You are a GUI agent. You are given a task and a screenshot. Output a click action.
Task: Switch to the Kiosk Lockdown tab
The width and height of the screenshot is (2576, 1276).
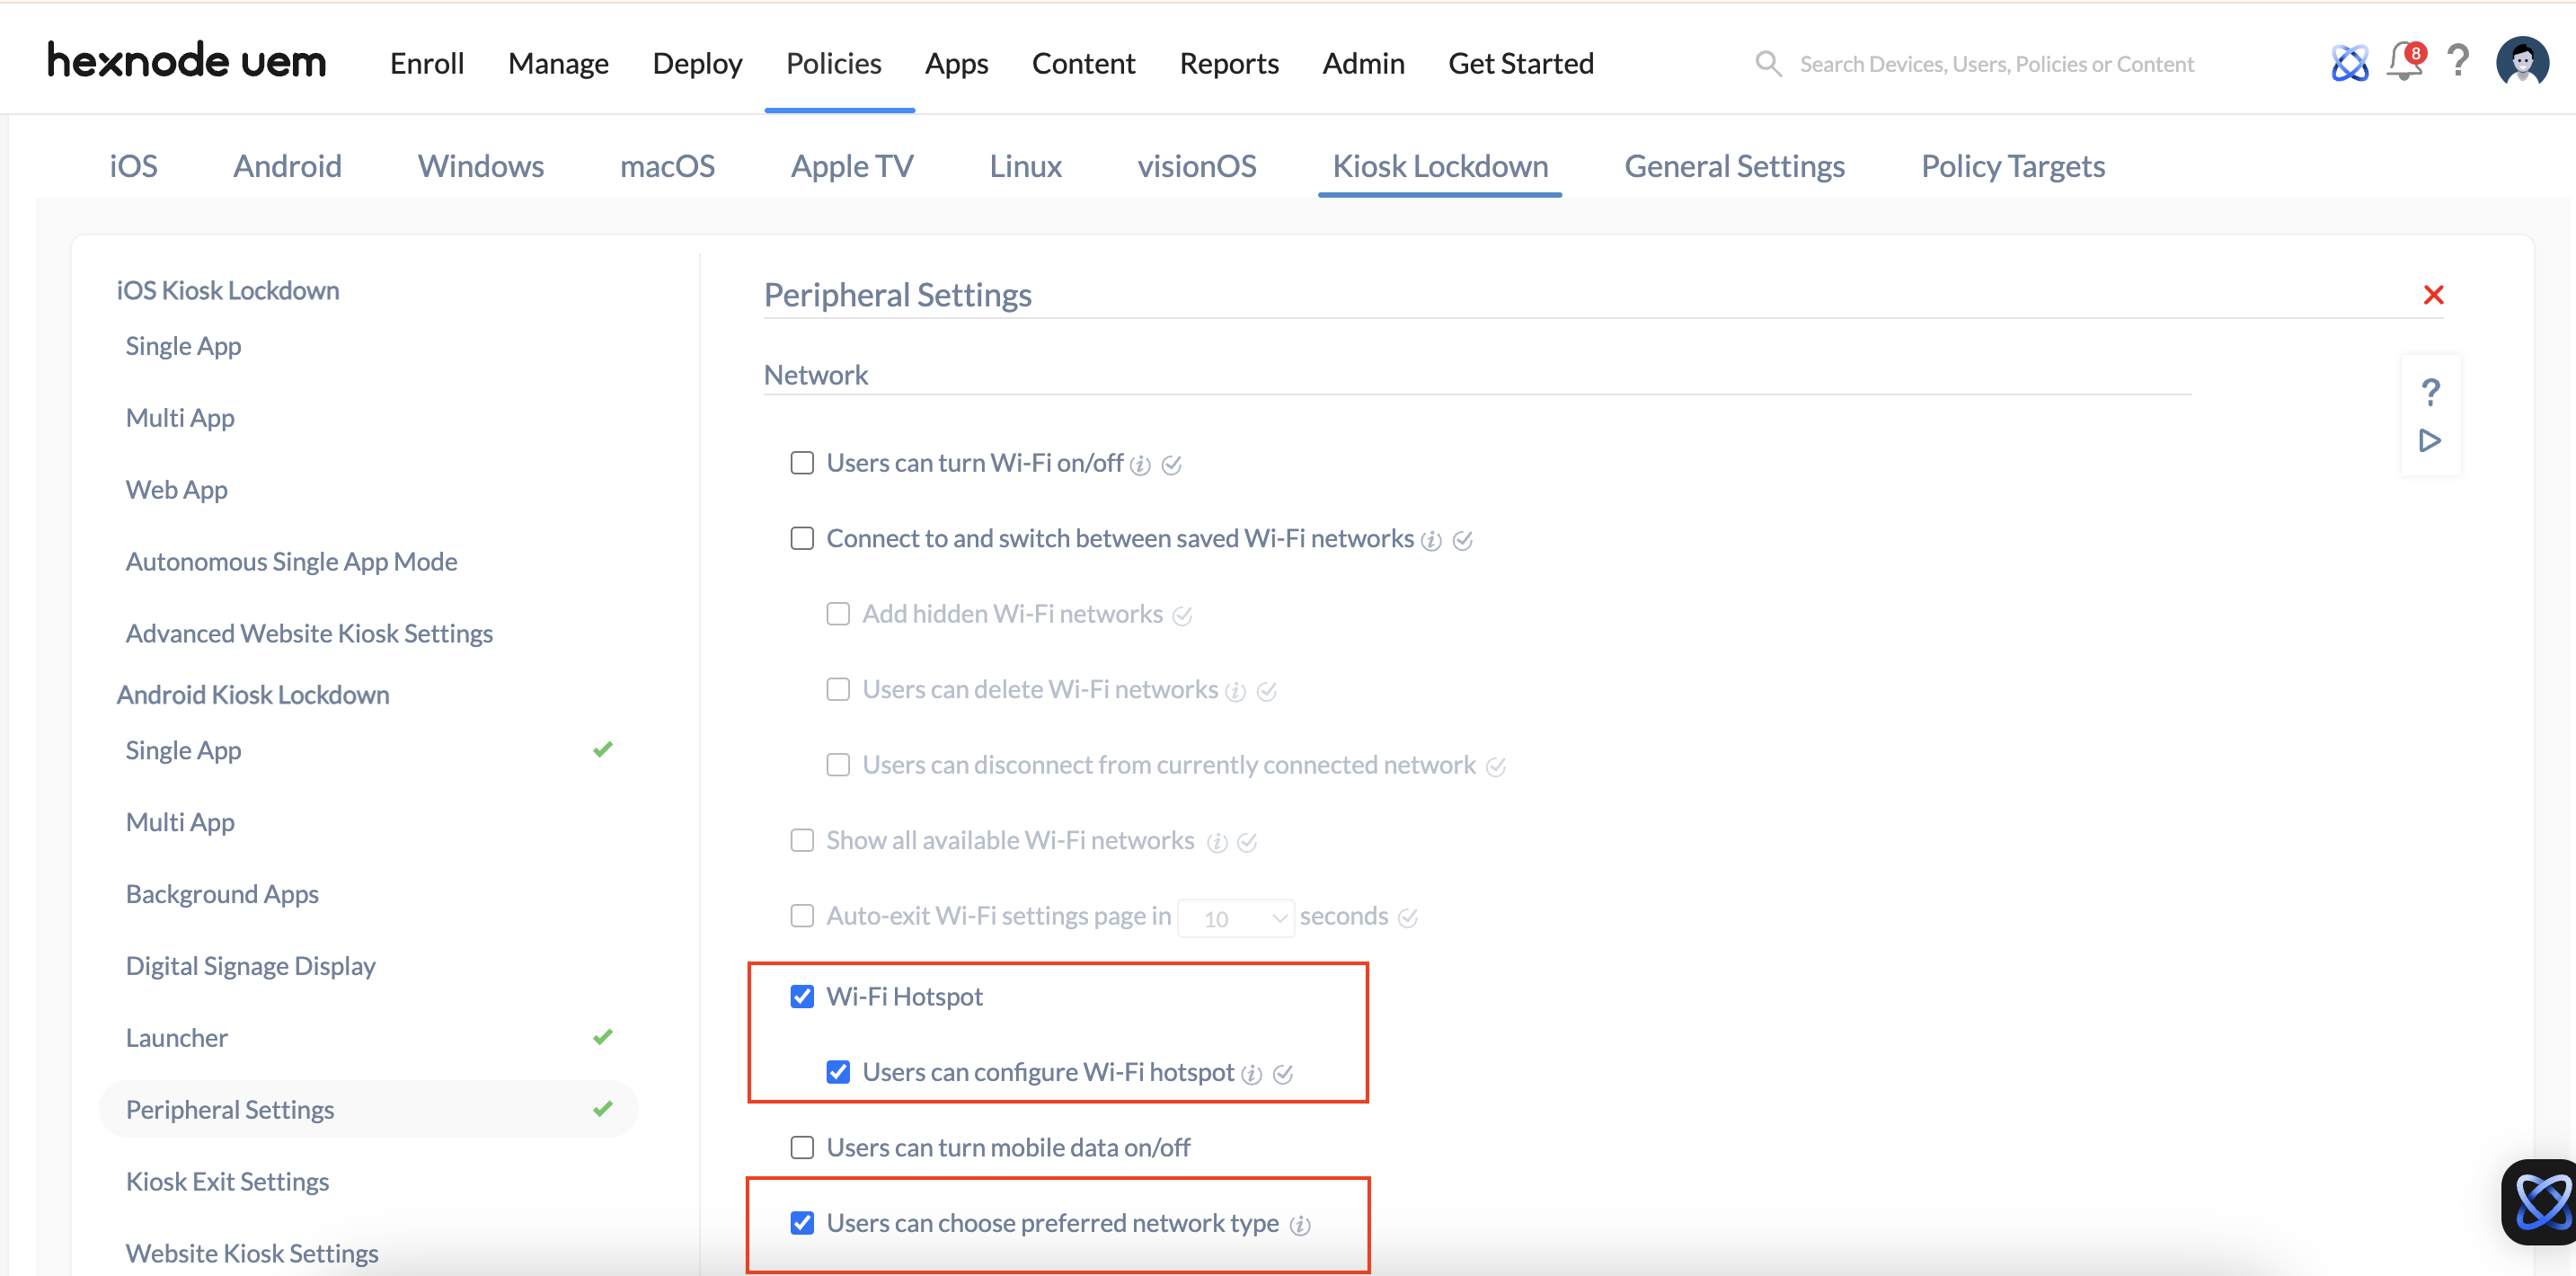pyautogui.click(x=1440, y=166)
